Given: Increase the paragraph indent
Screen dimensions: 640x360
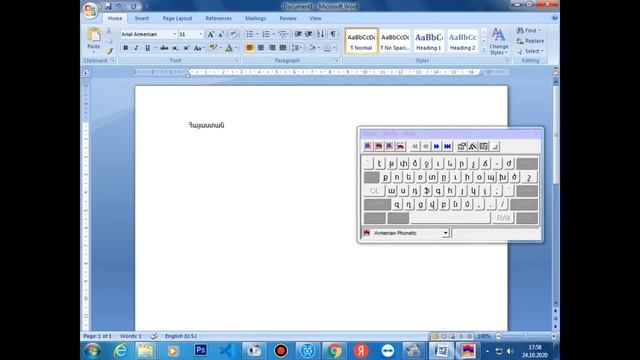Looking at the screenshot, I should coord(309,34).
